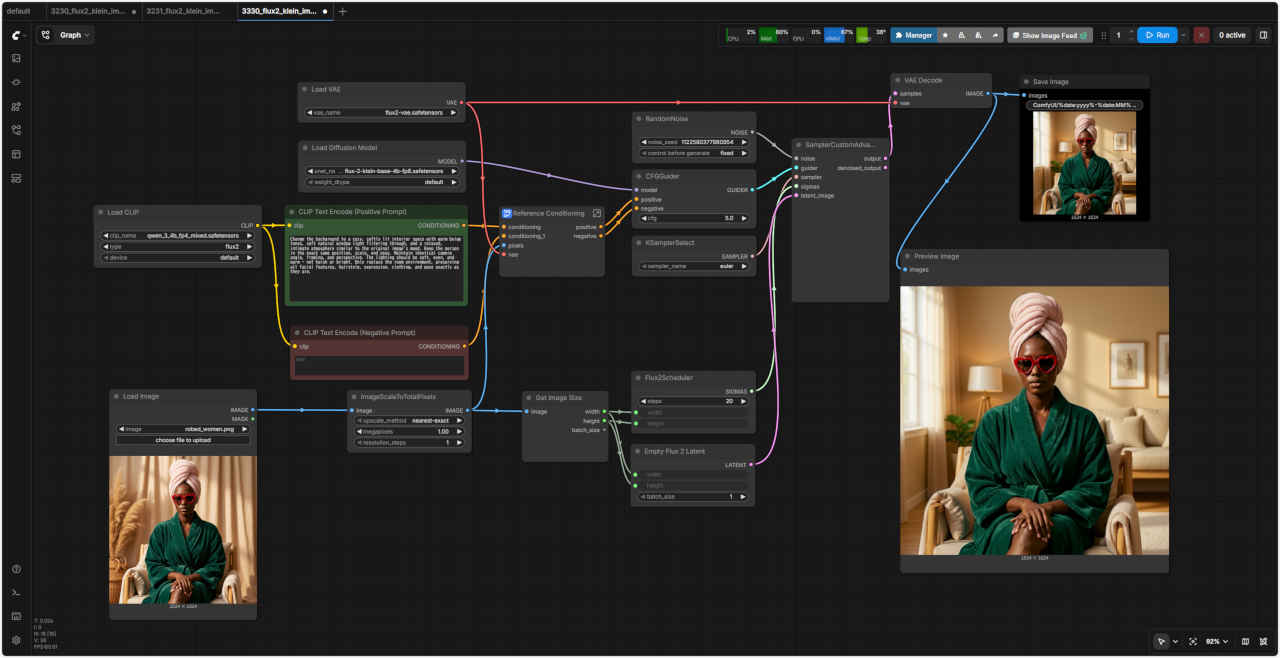Click the positive prompt text area
The image size is (1280, 658).
(x=376, y=270)
